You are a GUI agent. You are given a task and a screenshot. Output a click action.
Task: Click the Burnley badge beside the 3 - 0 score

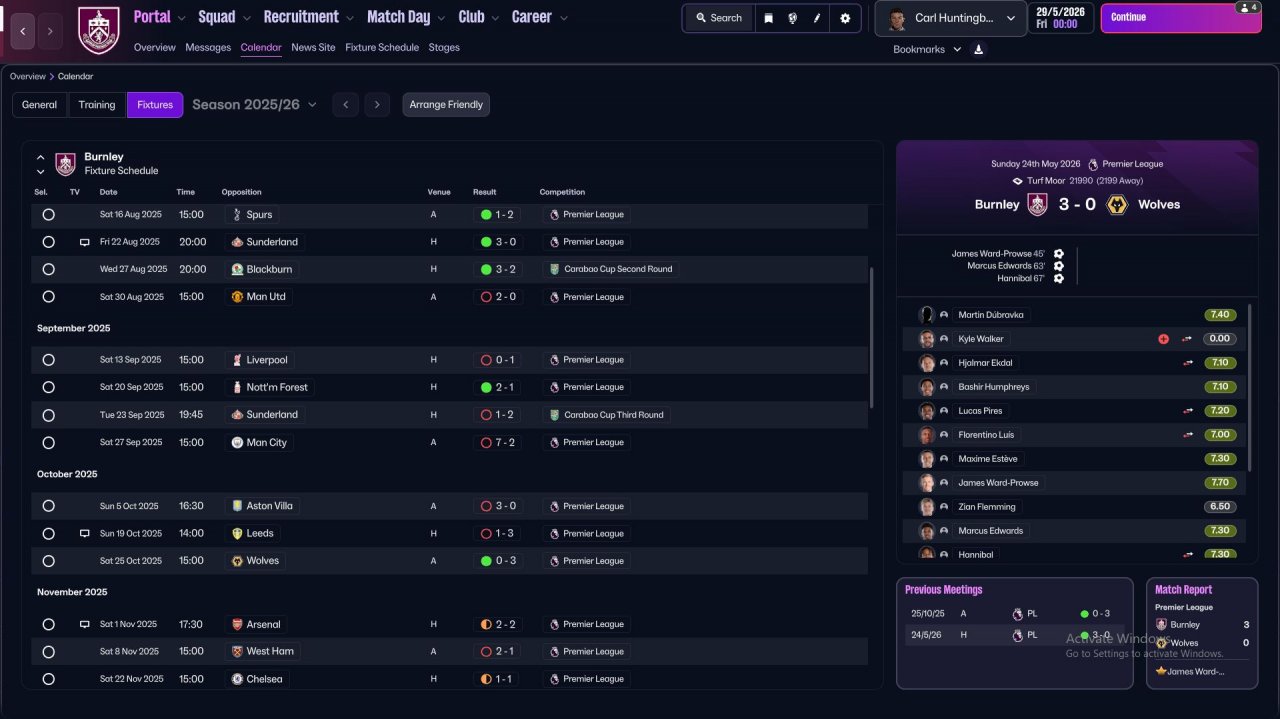click(x=1038, y=204)
